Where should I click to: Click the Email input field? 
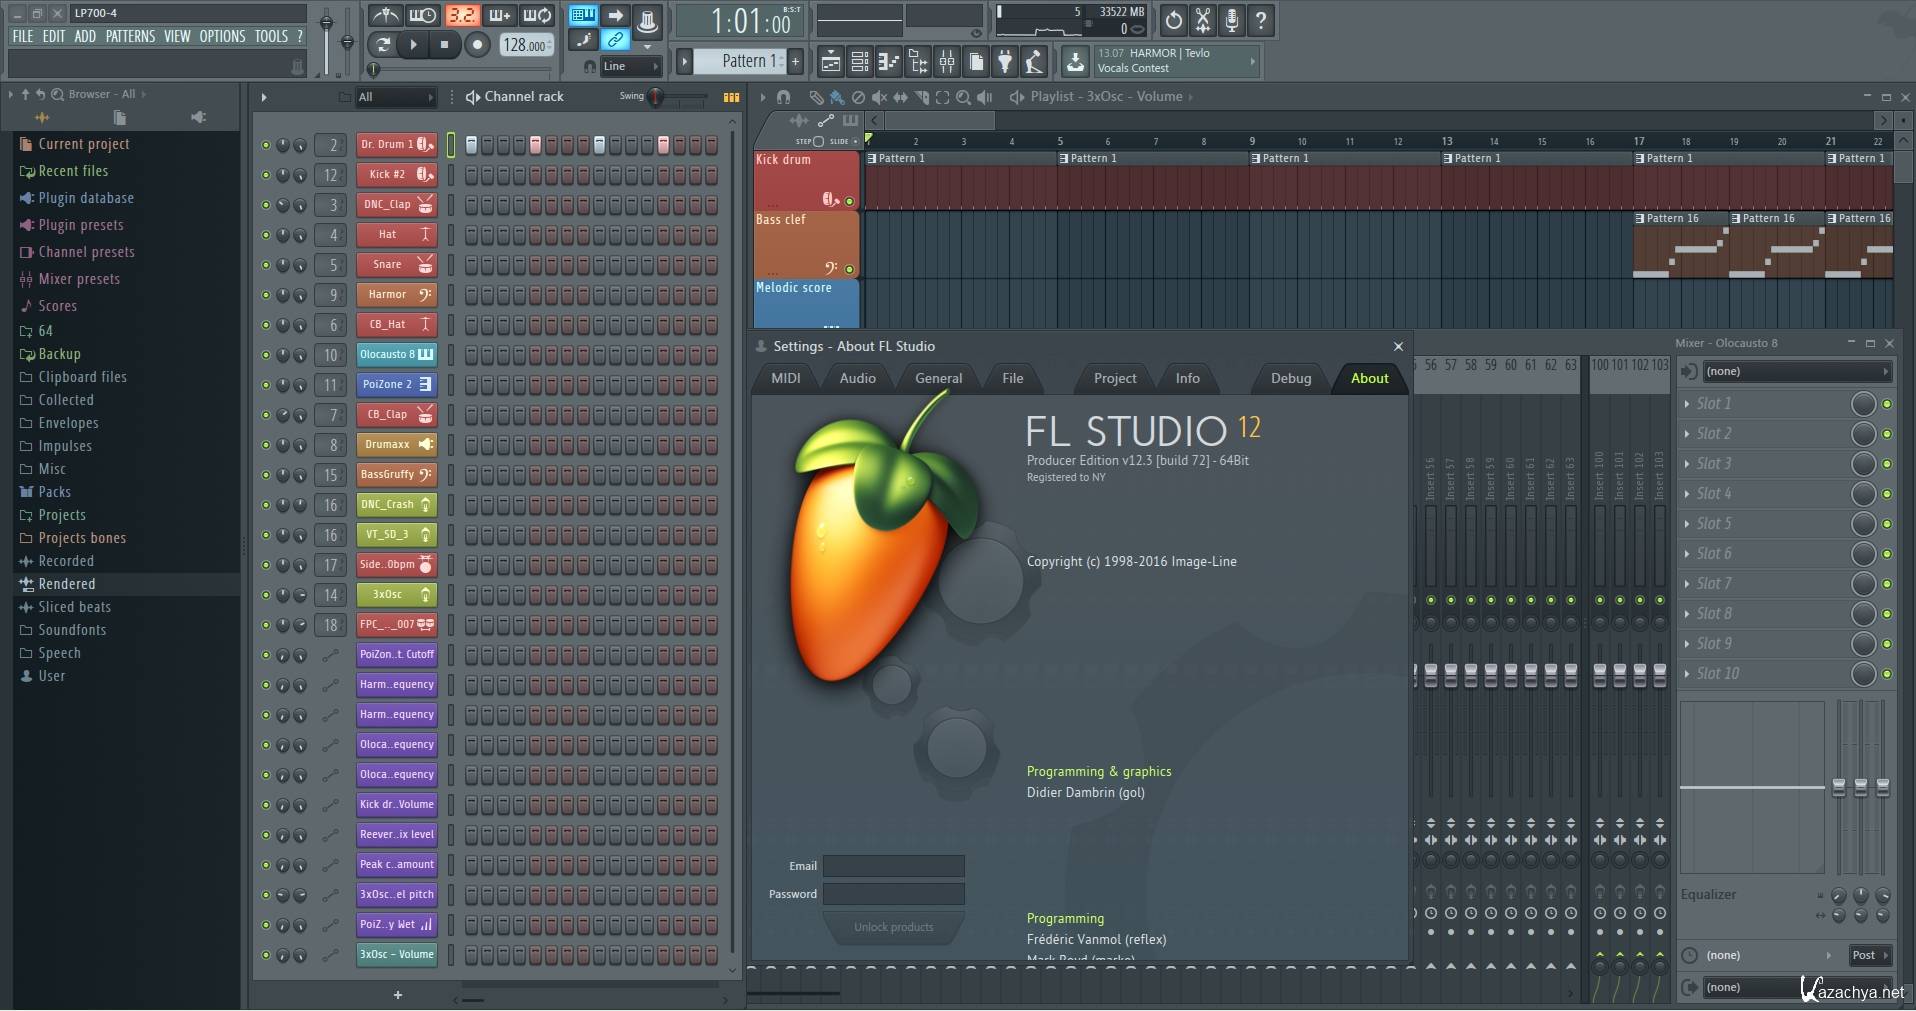(893, 866)
